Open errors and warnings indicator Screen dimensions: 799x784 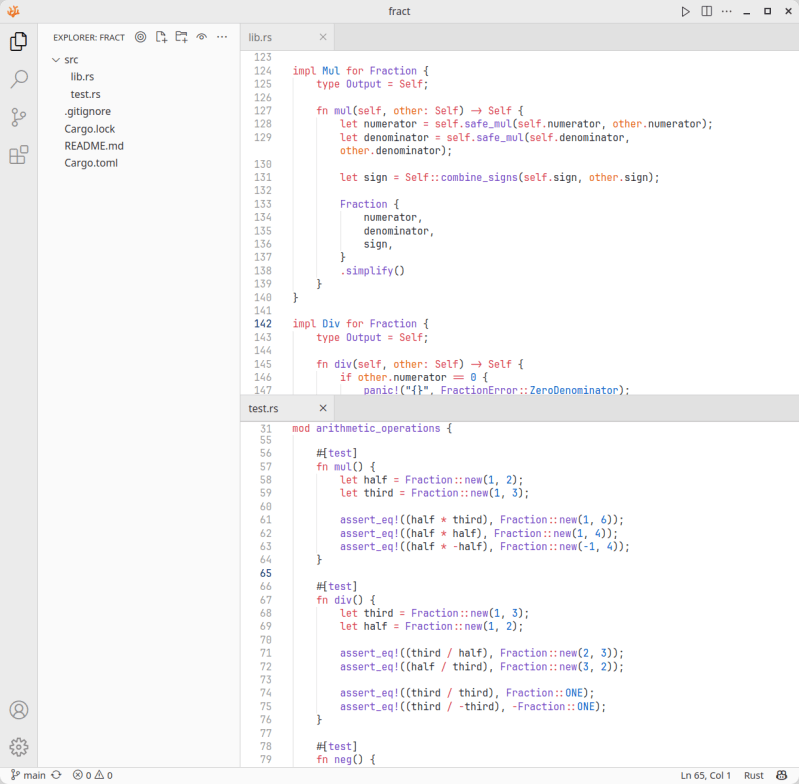pyautogui.click(x=92, y=775)
